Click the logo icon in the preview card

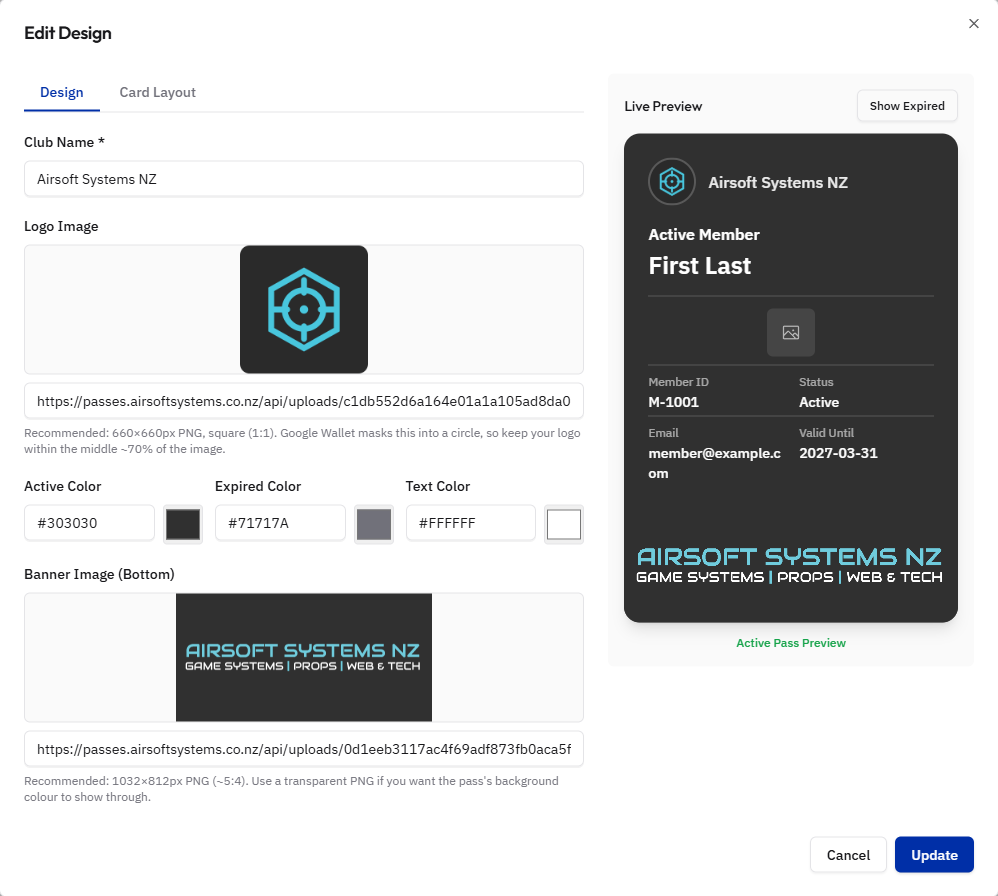pos(671,182)
